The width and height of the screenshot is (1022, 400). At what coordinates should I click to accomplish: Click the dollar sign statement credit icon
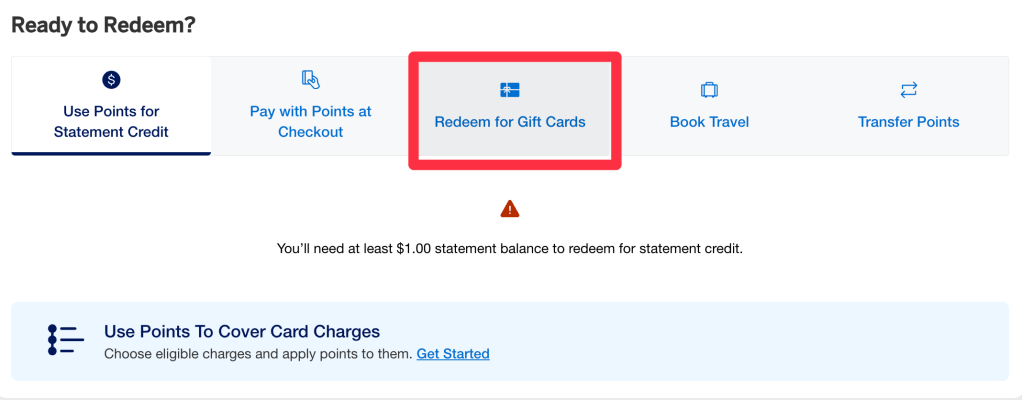coord(110,79)
